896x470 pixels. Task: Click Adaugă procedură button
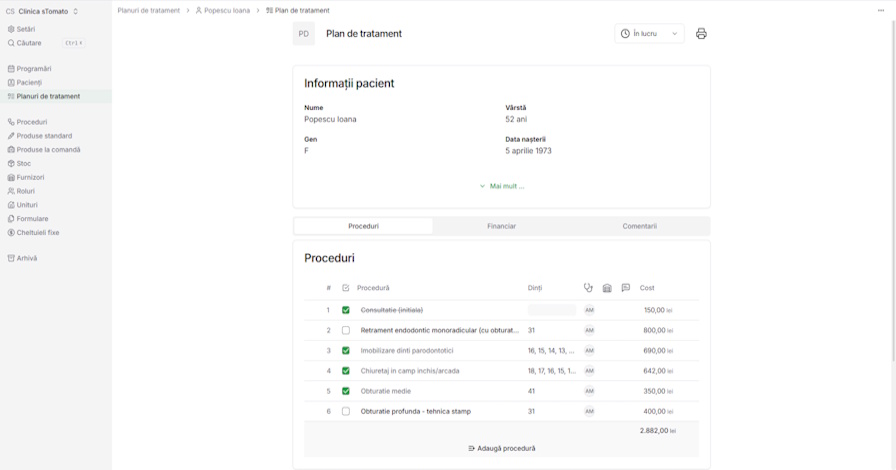(501, 448)
